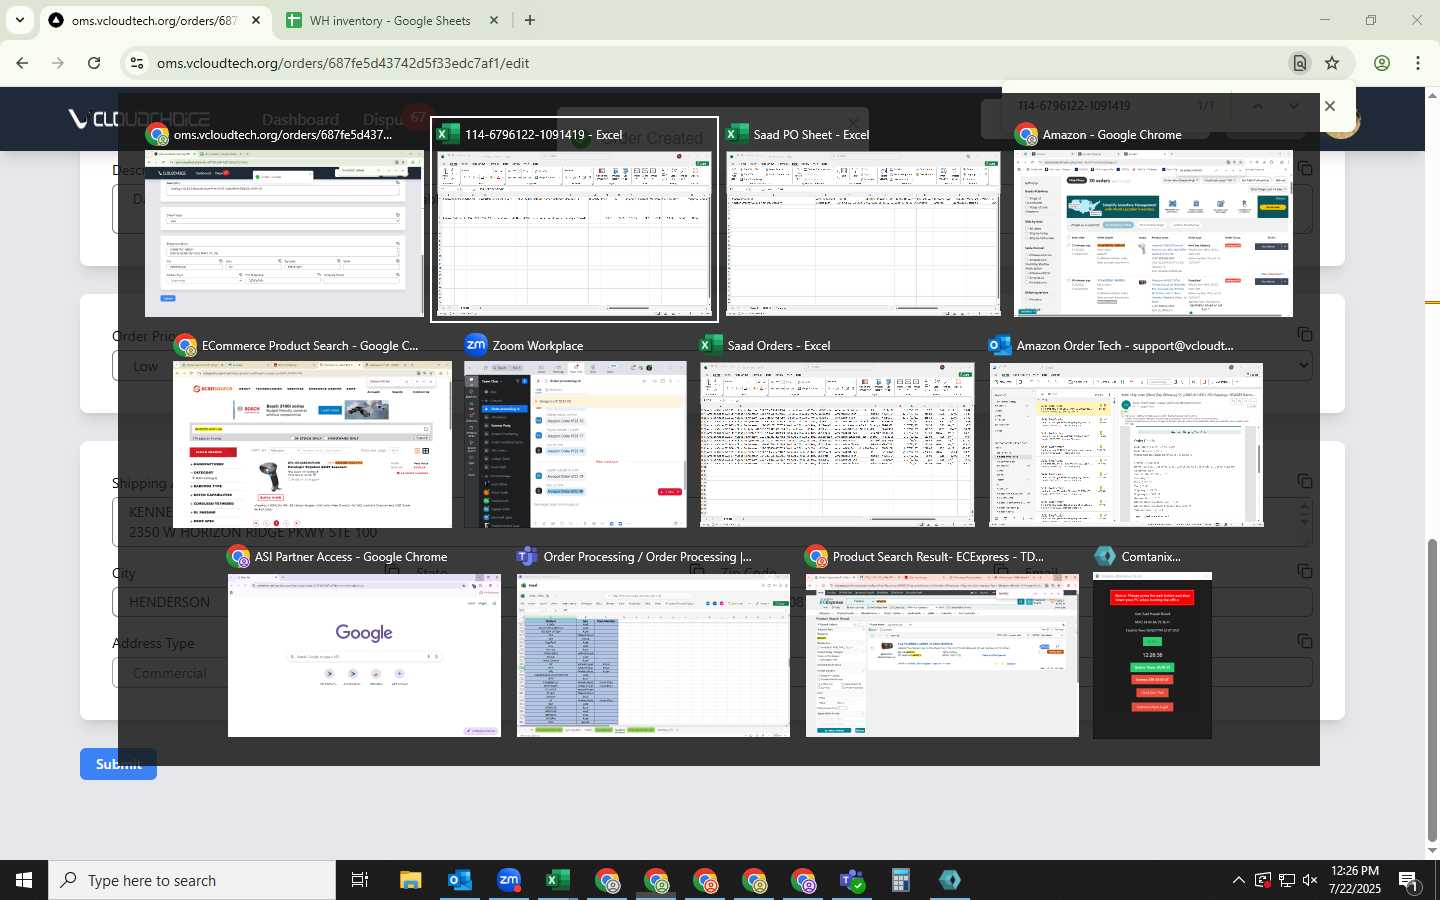Viewport: 1440px width, 900px height.
Task: Open Calculator from the taskbar
Action: click(x=901, y=880)
